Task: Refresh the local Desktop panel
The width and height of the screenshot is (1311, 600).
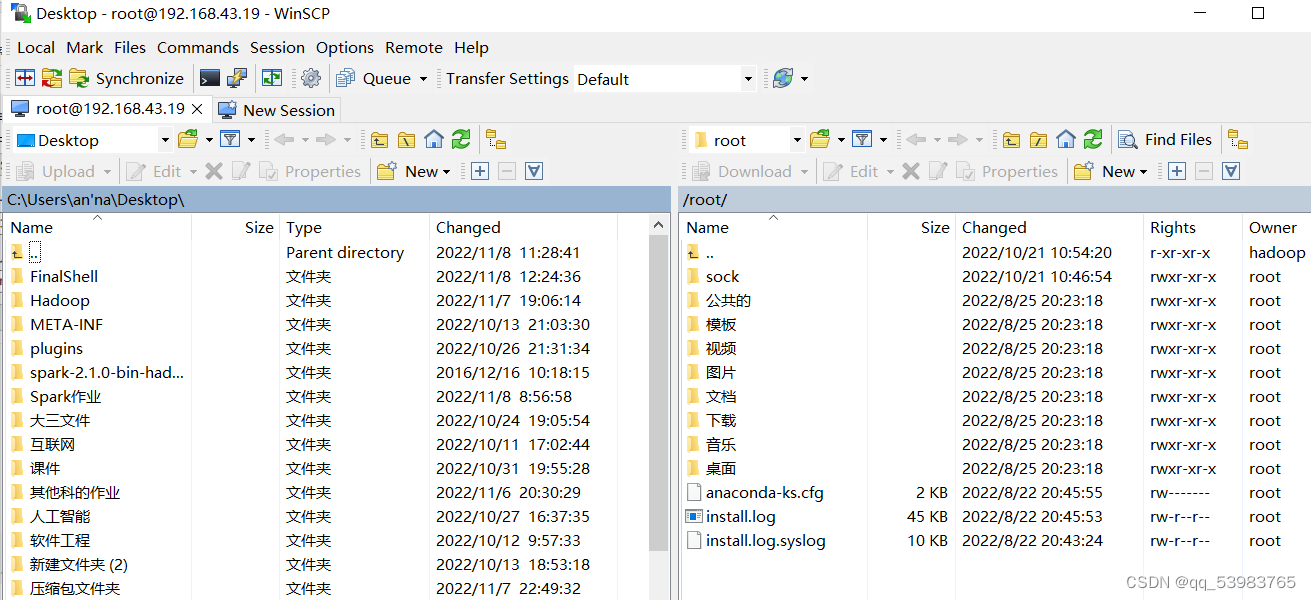Action: pyautogui.click(x=460, y=139)
